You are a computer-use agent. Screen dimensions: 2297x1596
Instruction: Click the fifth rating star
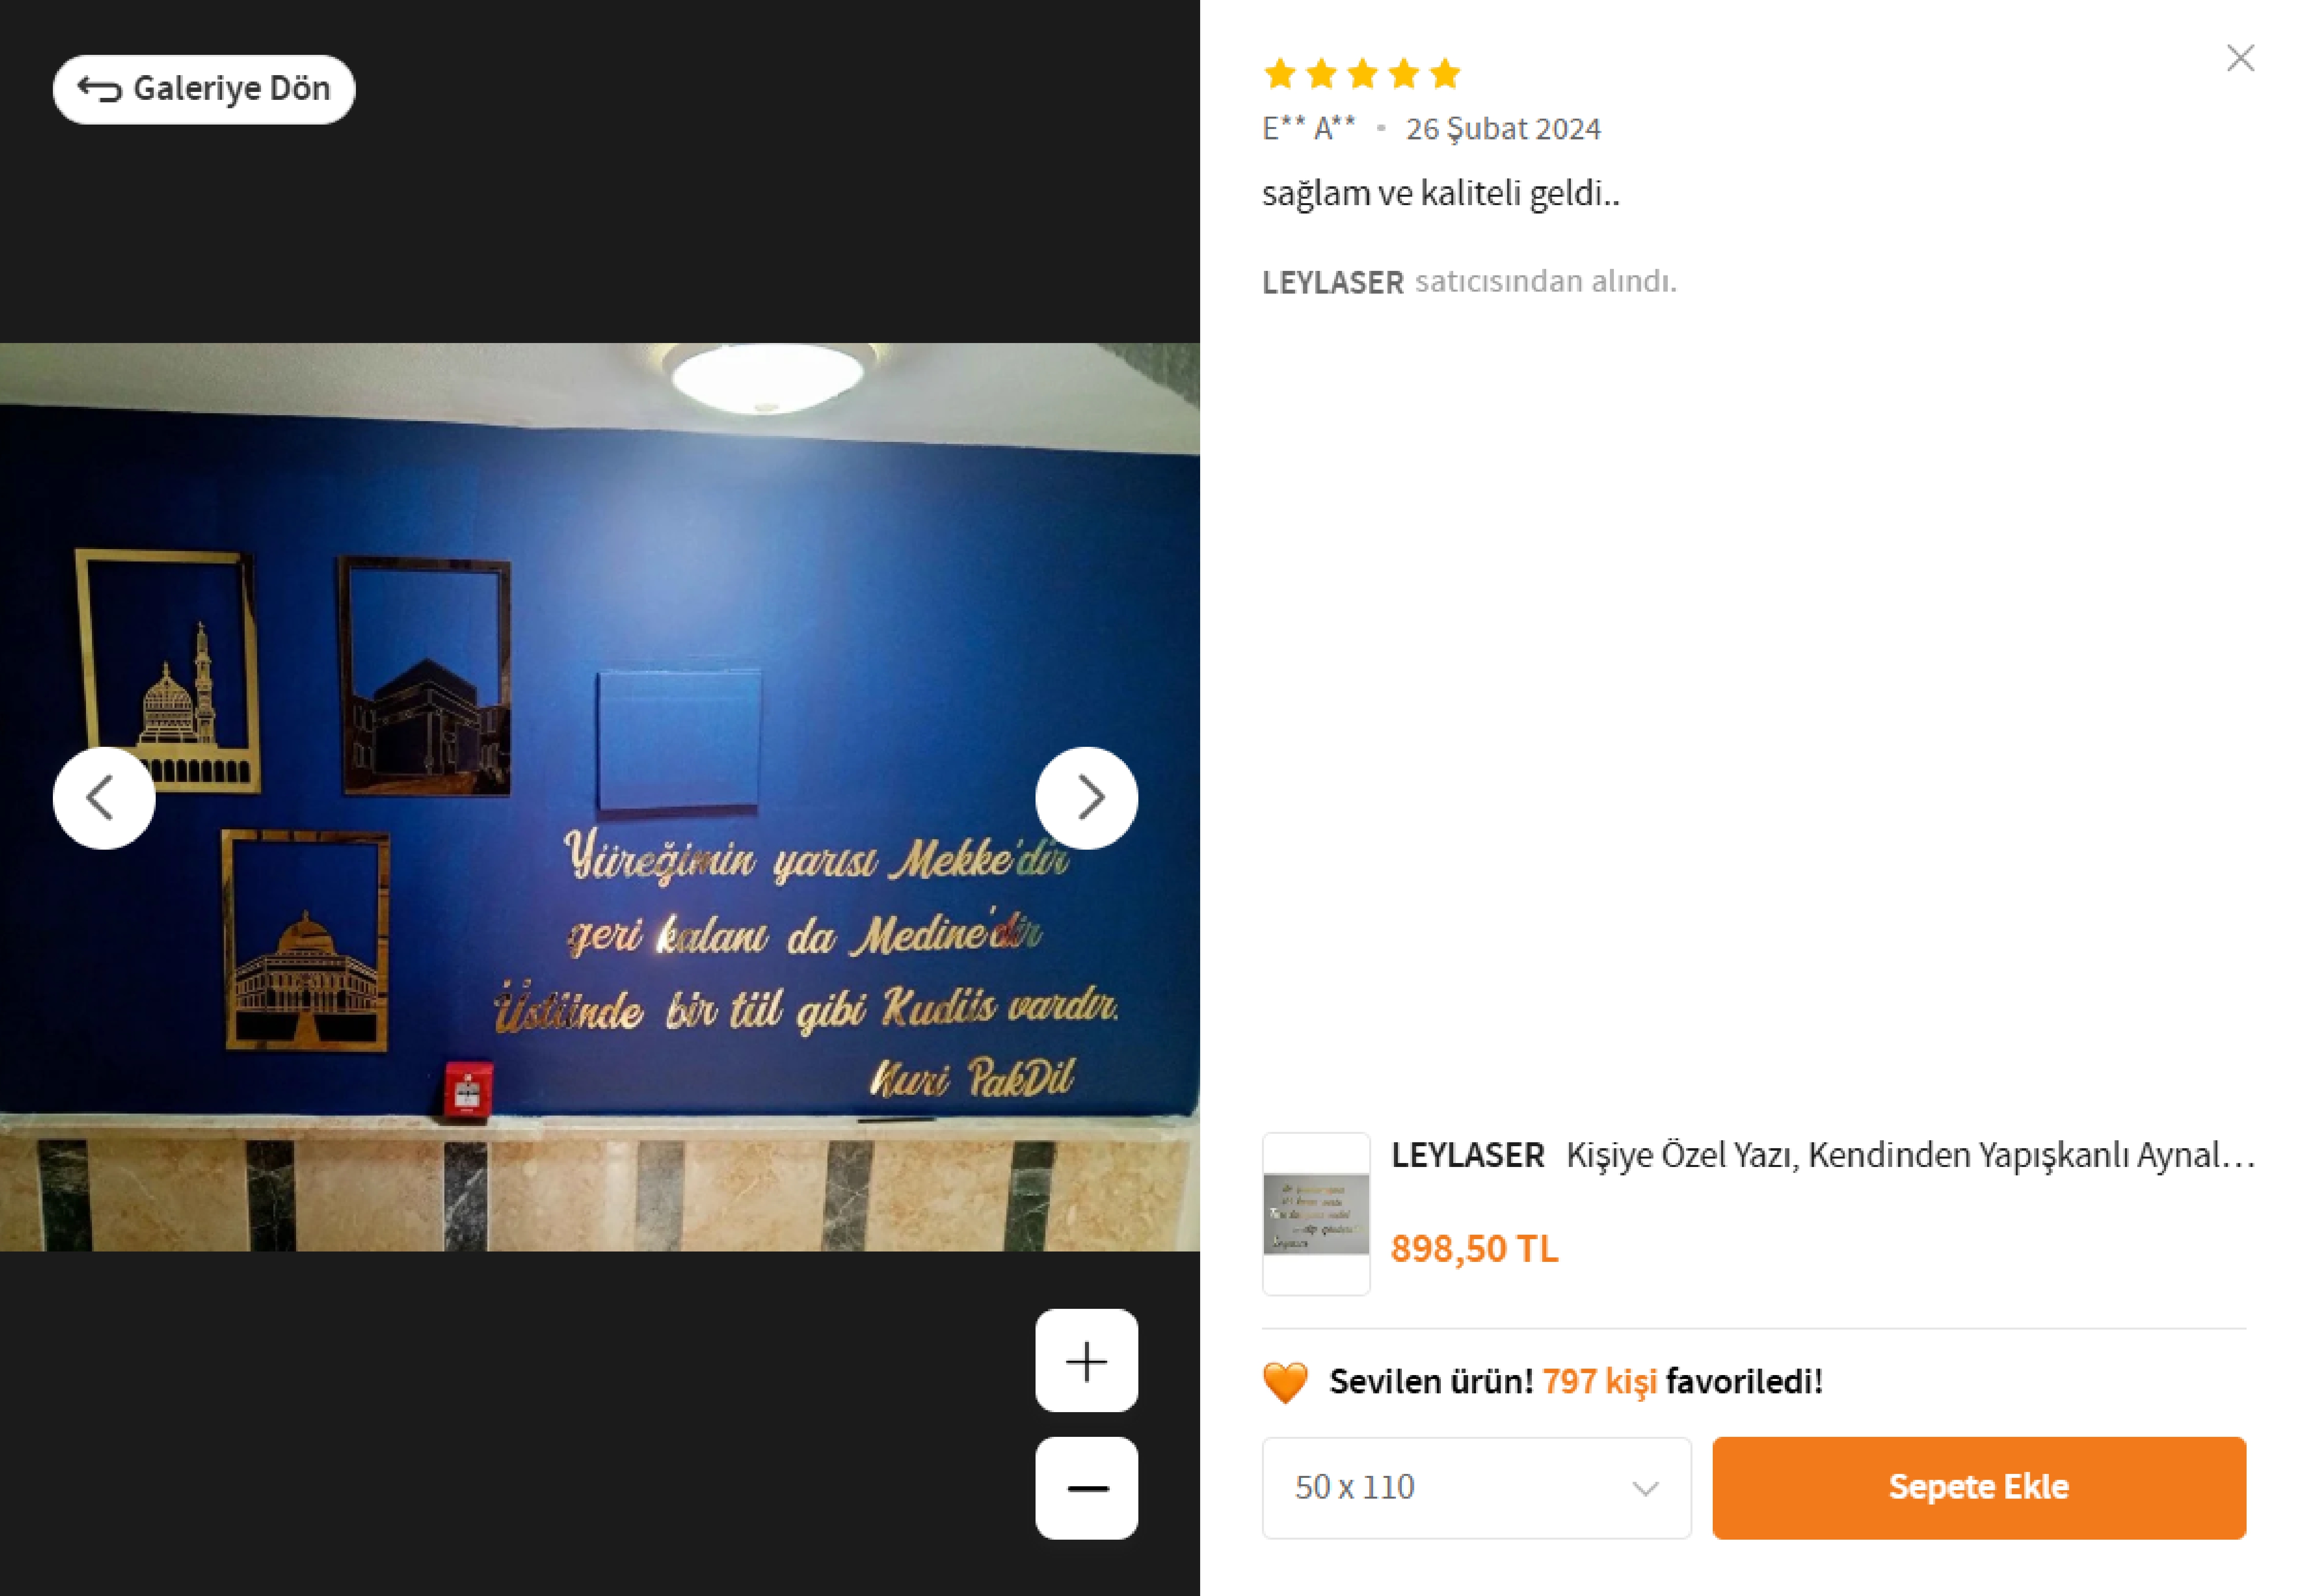click(x=1444, y=73)
